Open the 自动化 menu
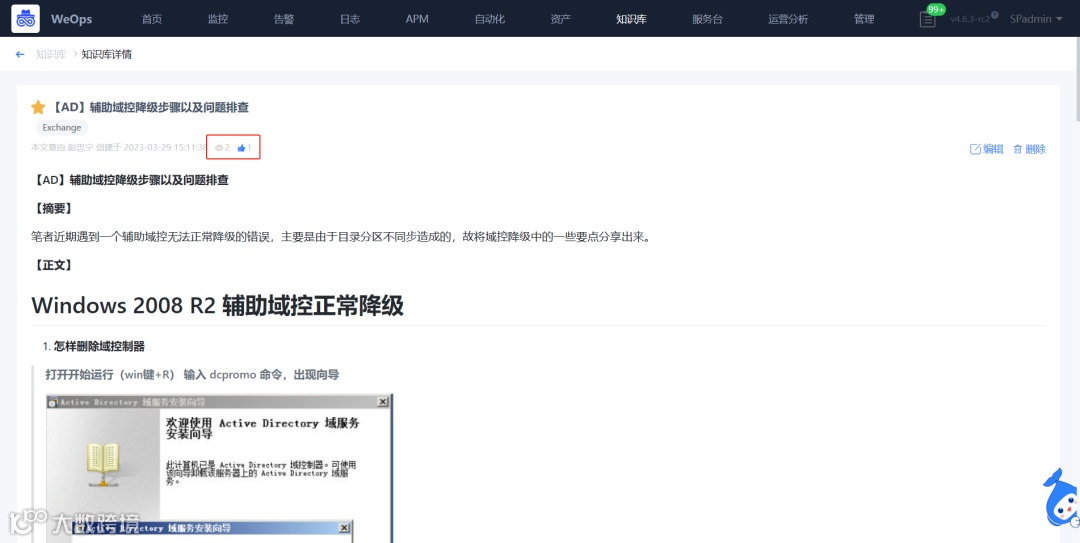The image size is (1080, 543). point(490,19)
